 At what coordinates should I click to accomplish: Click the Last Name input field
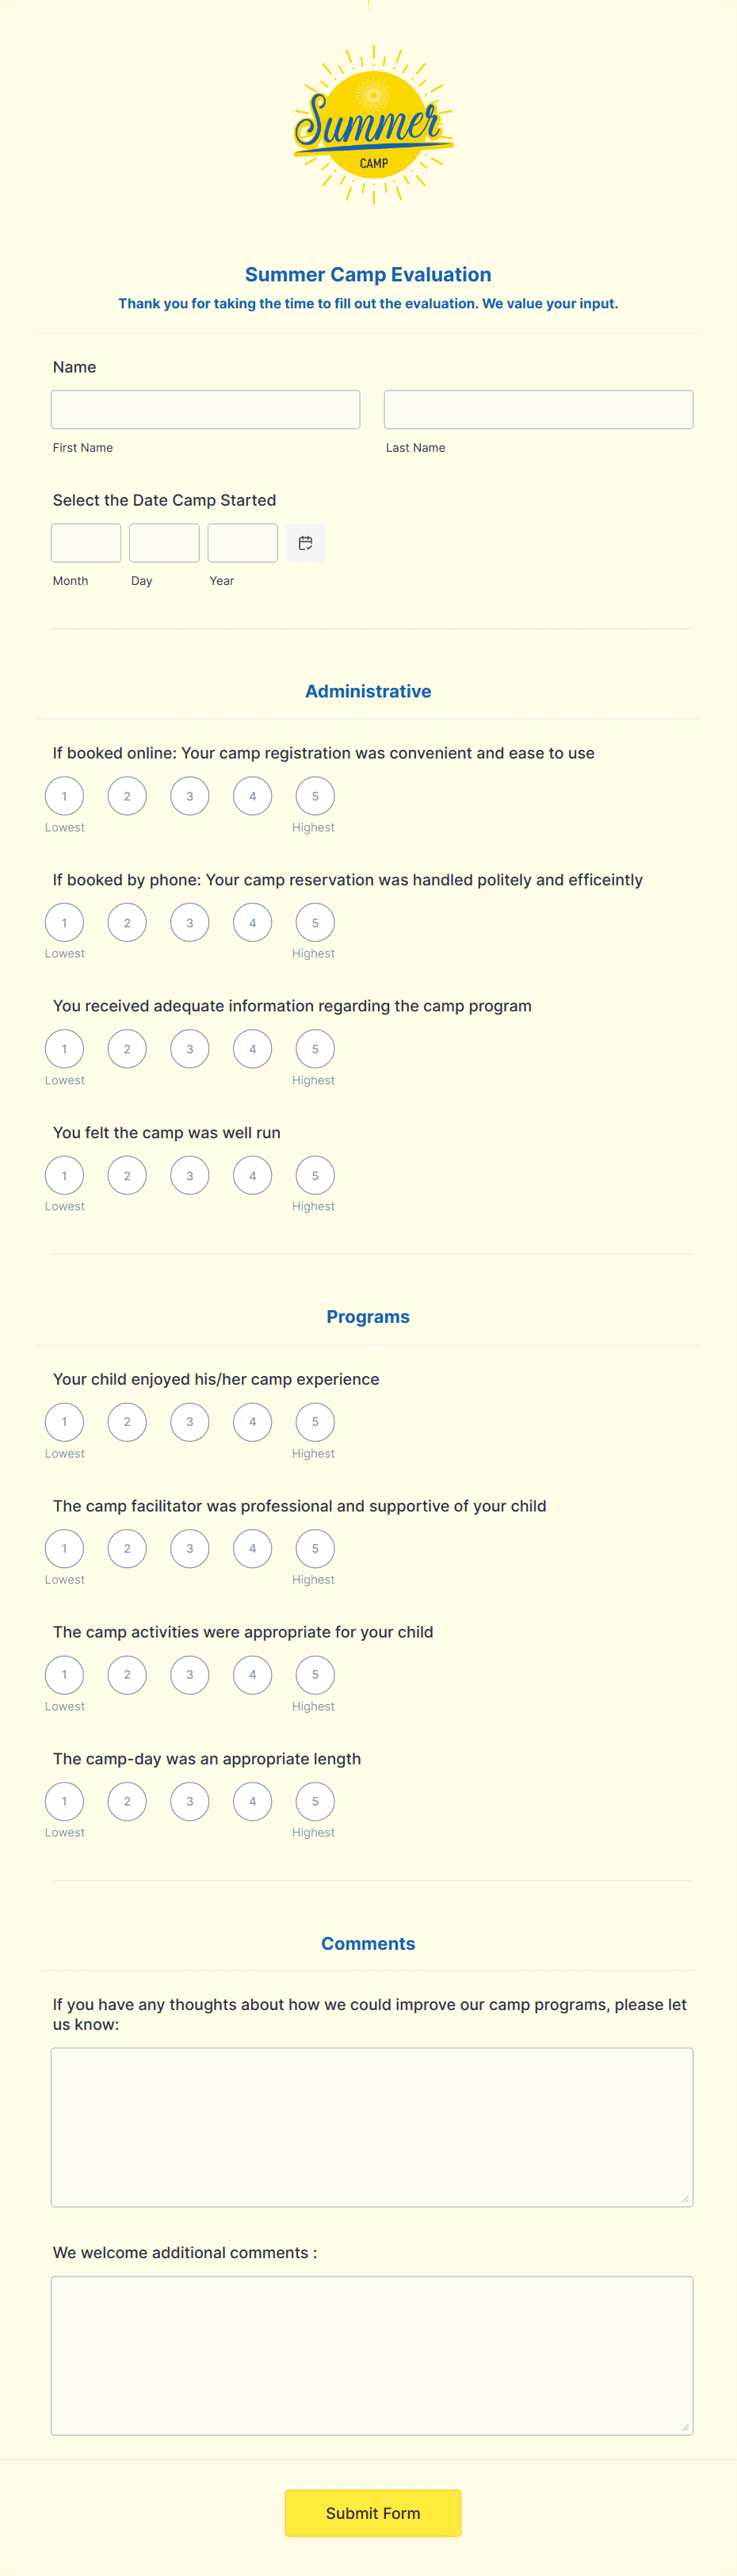tap(538, 409)
